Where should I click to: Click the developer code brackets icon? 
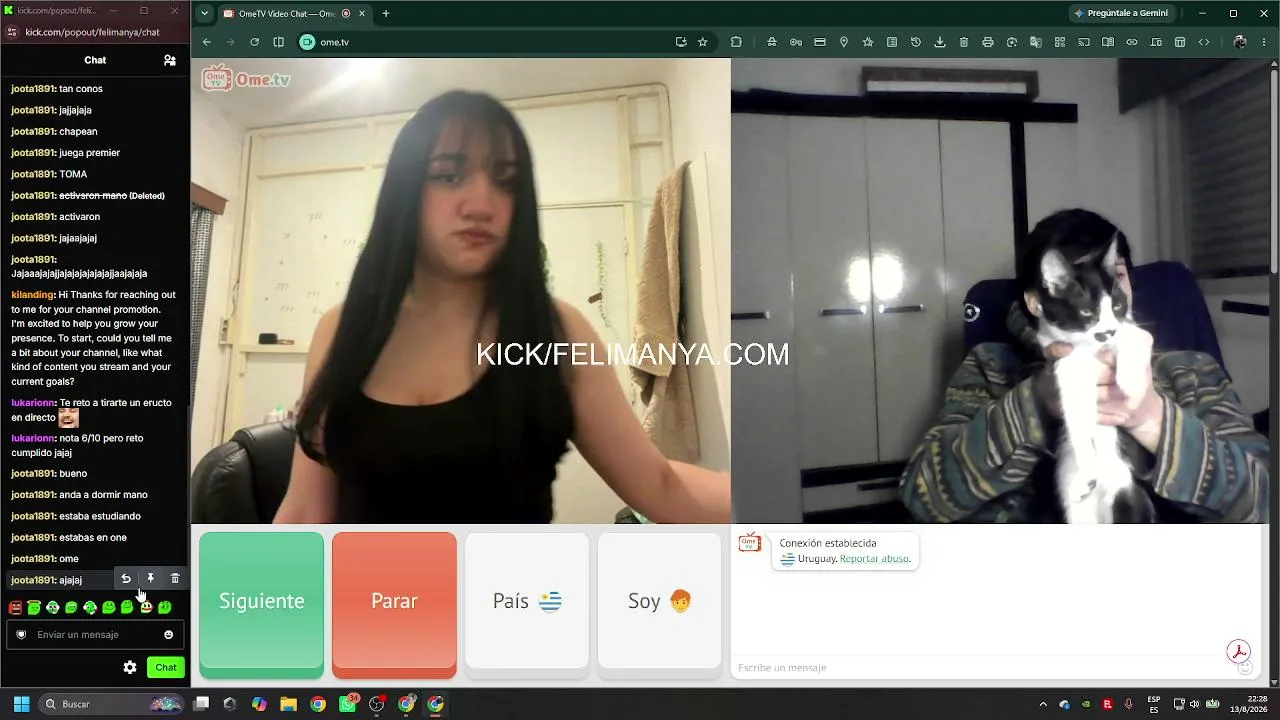click(1204, 42)
